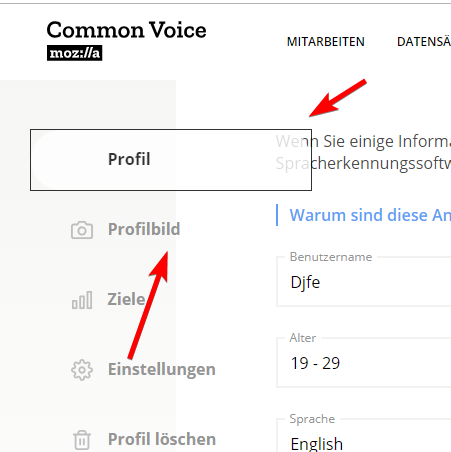Click the Benutzername field containing Djfe
The height and width of the screenshot is (452, 451).
pyautogui.click(x=364, y=282)
